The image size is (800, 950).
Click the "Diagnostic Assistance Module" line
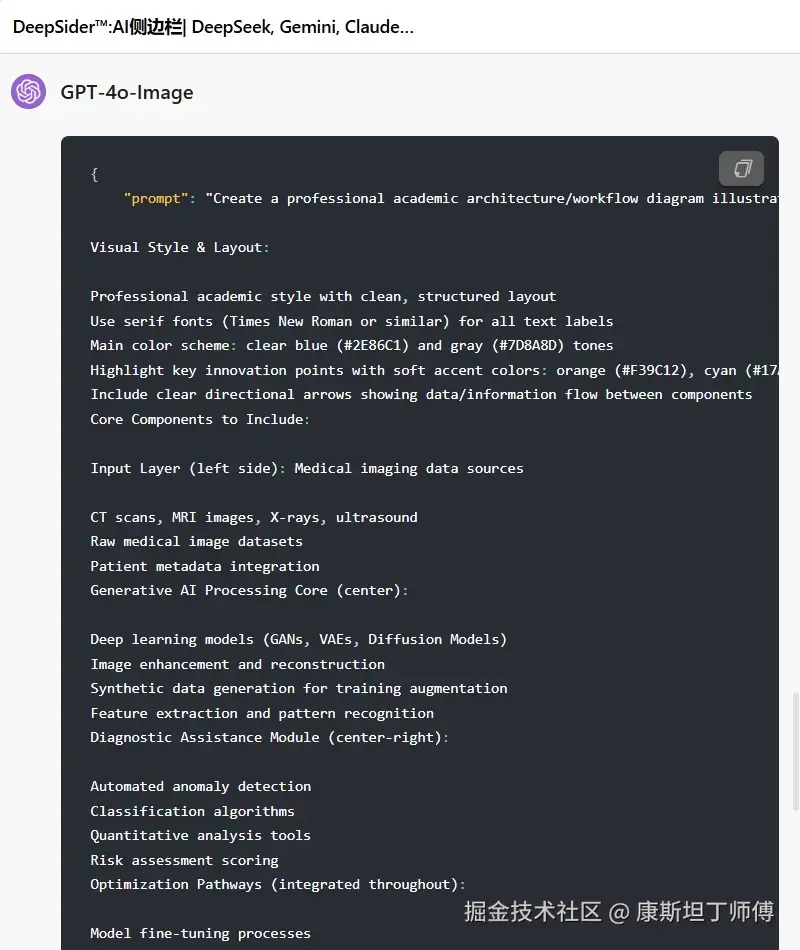[x=269, y=738]
